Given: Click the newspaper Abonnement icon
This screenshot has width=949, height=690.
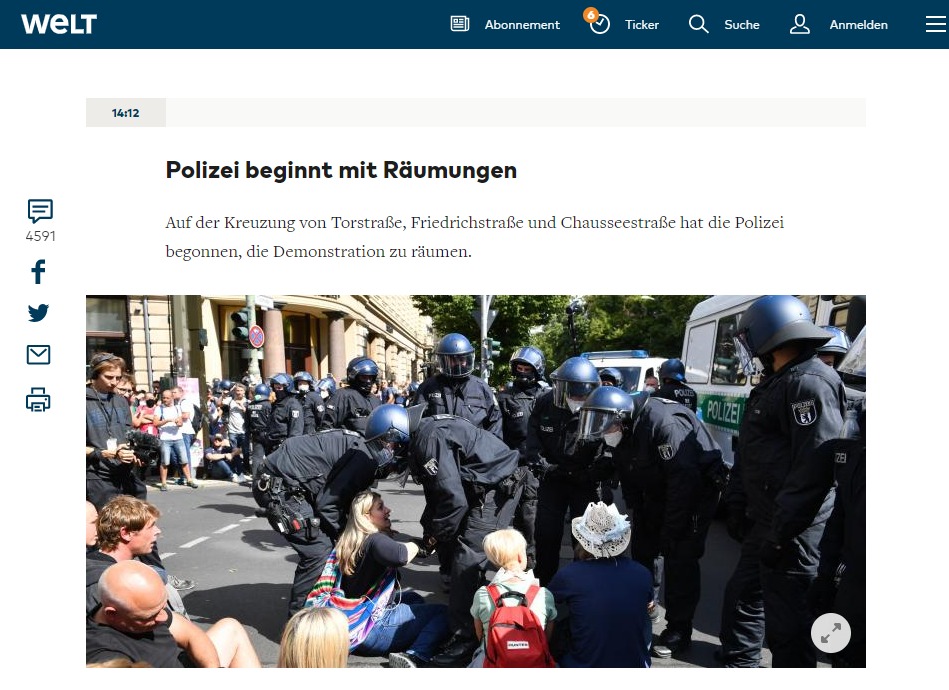Looking at the screenshot, I should pos(460,24).
